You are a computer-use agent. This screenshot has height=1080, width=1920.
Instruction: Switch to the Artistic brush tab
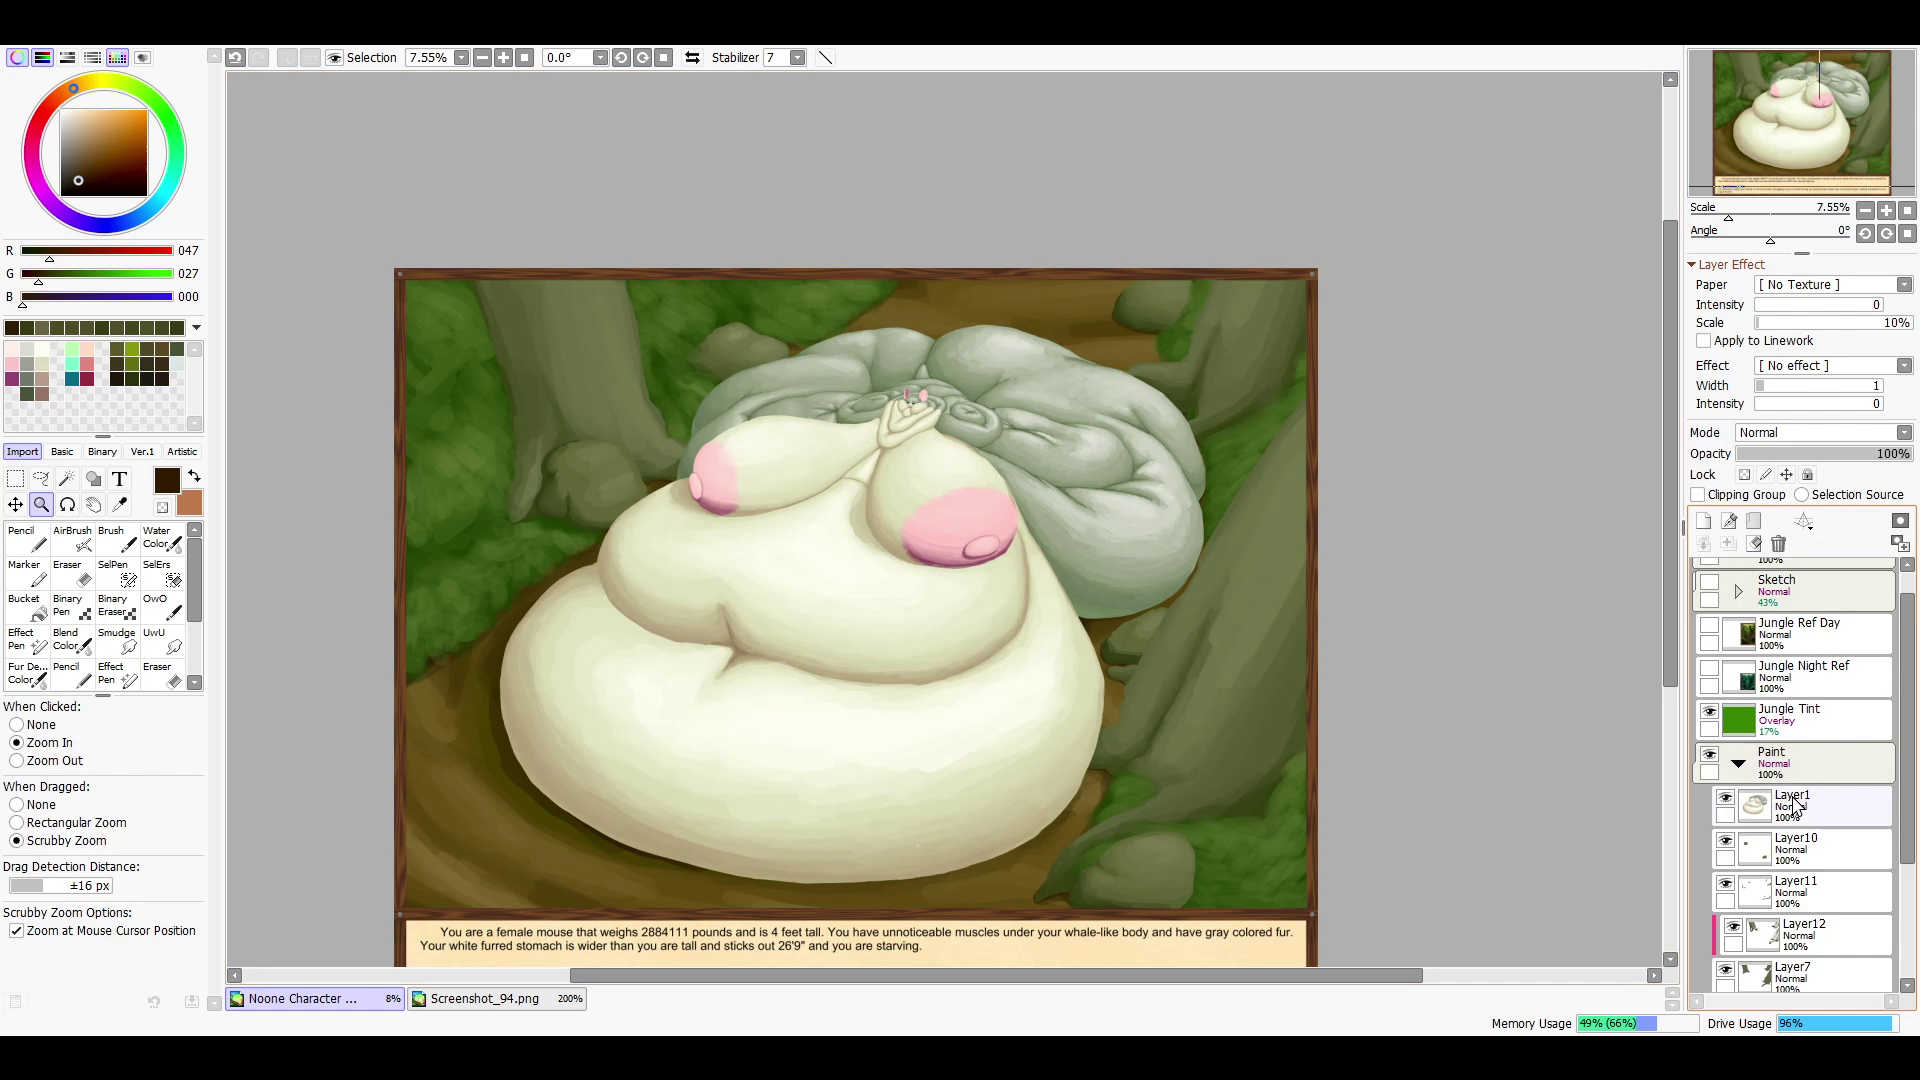pyautogui.click(x=182, y=452)
